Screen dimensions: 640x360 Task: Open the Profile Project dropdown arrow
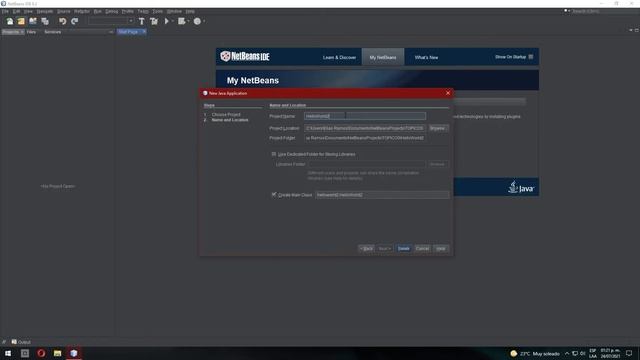pyautogui.click(x=204, y=21)
